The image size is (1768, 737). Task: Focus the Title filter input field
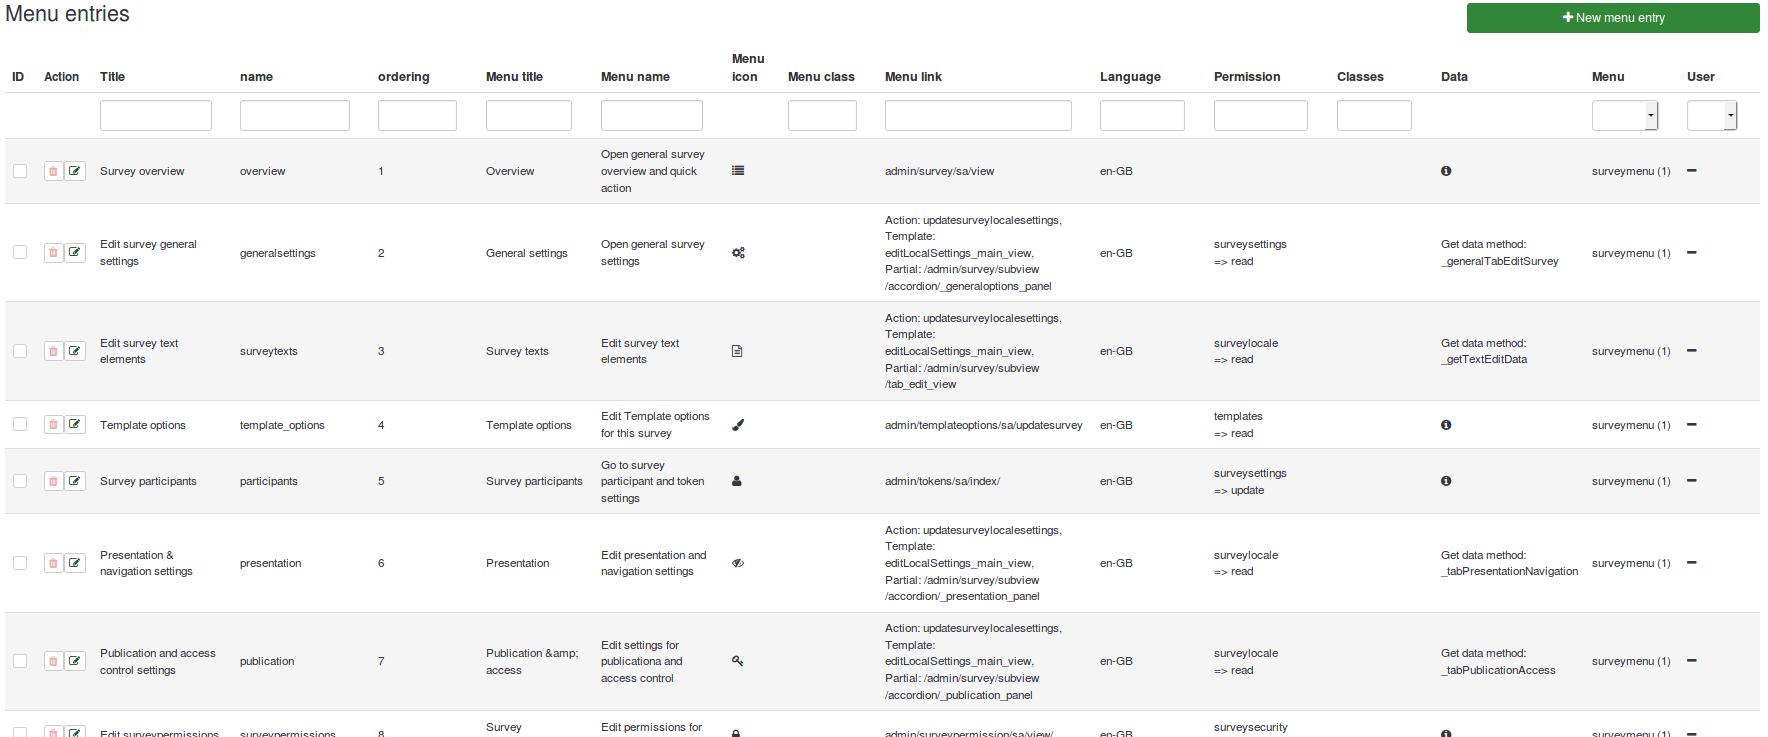(x=156, y=116)
